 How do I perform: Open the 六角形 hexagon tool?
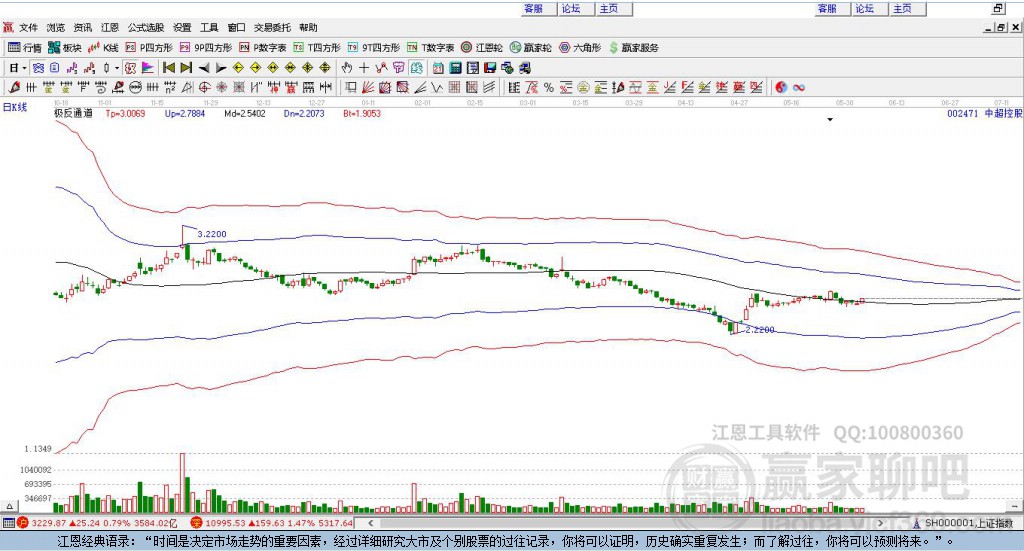pos(580,48)
